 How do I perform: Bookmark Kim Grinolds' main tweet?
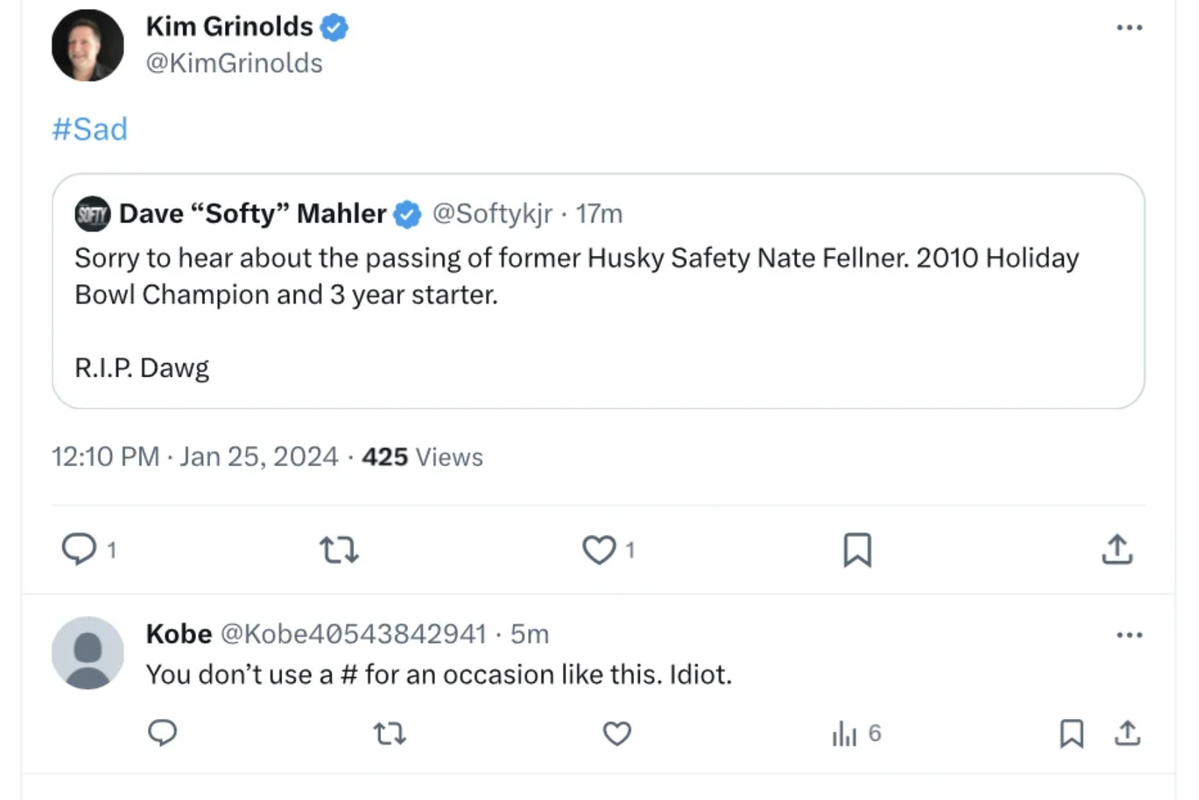tap(857, 549)
